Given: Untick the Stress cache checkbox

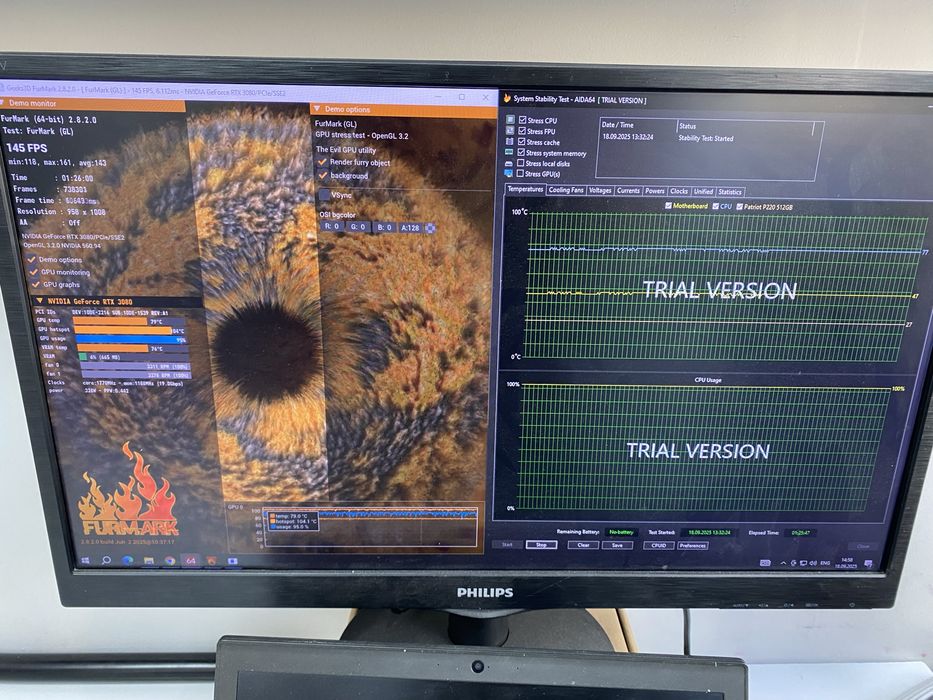Looking at the screenshot, I should [x=521, y=142].
